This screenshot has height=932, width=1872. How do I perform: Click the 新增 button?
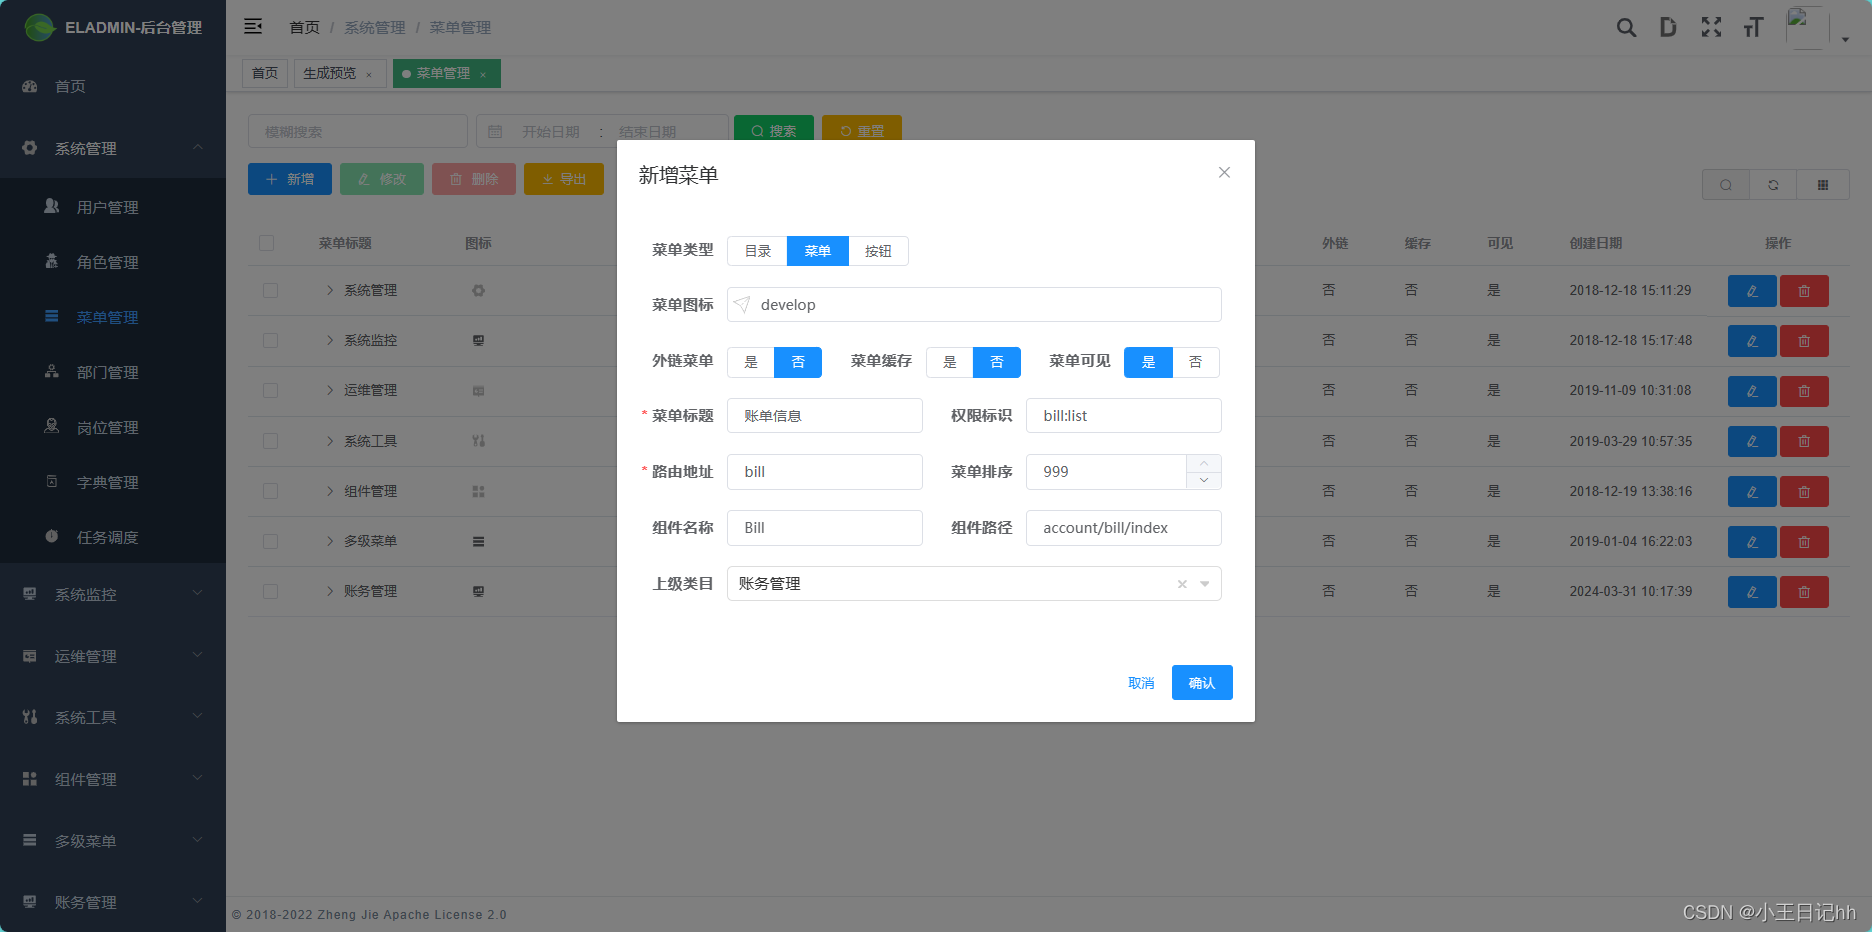click(290, 179)
